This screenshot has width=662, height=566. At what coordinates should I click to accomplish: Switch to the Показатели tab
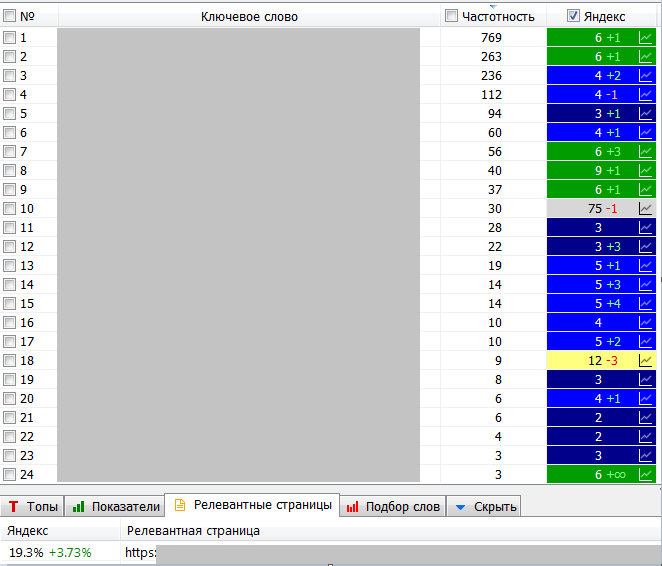tap(115, 506)
